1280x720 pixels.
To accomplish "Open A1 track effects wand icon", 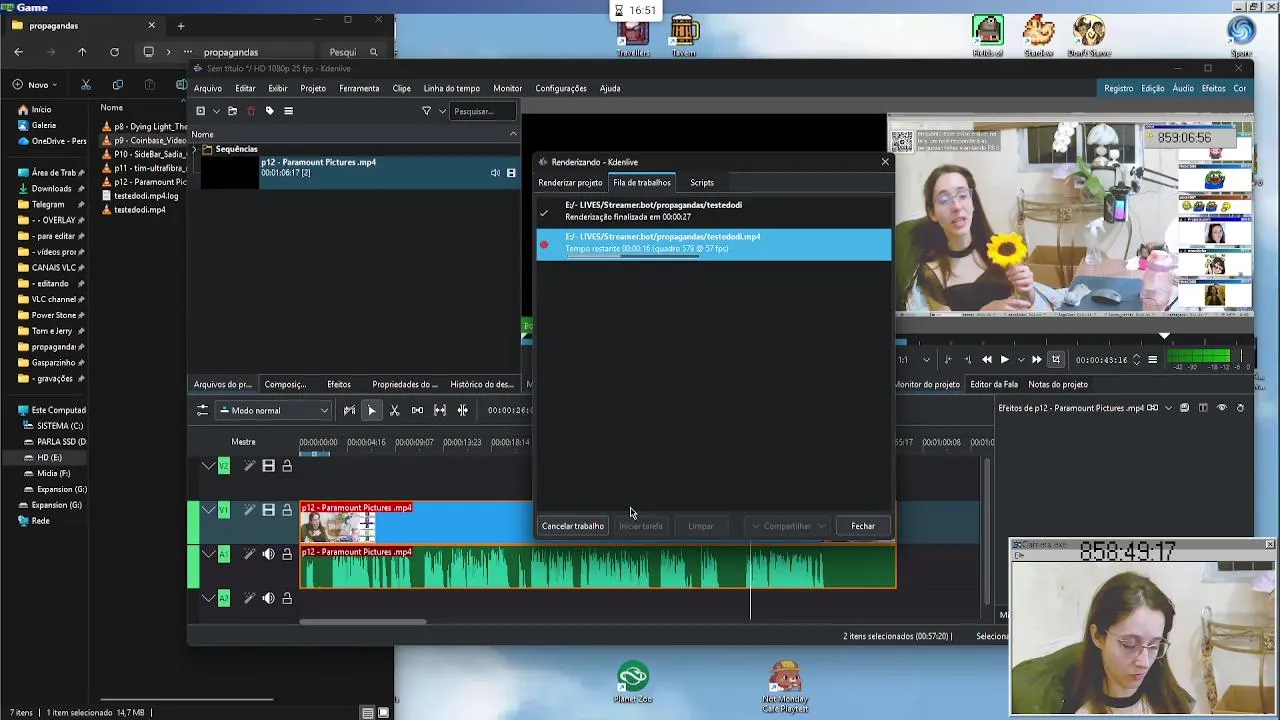I will tap(249, 554).
